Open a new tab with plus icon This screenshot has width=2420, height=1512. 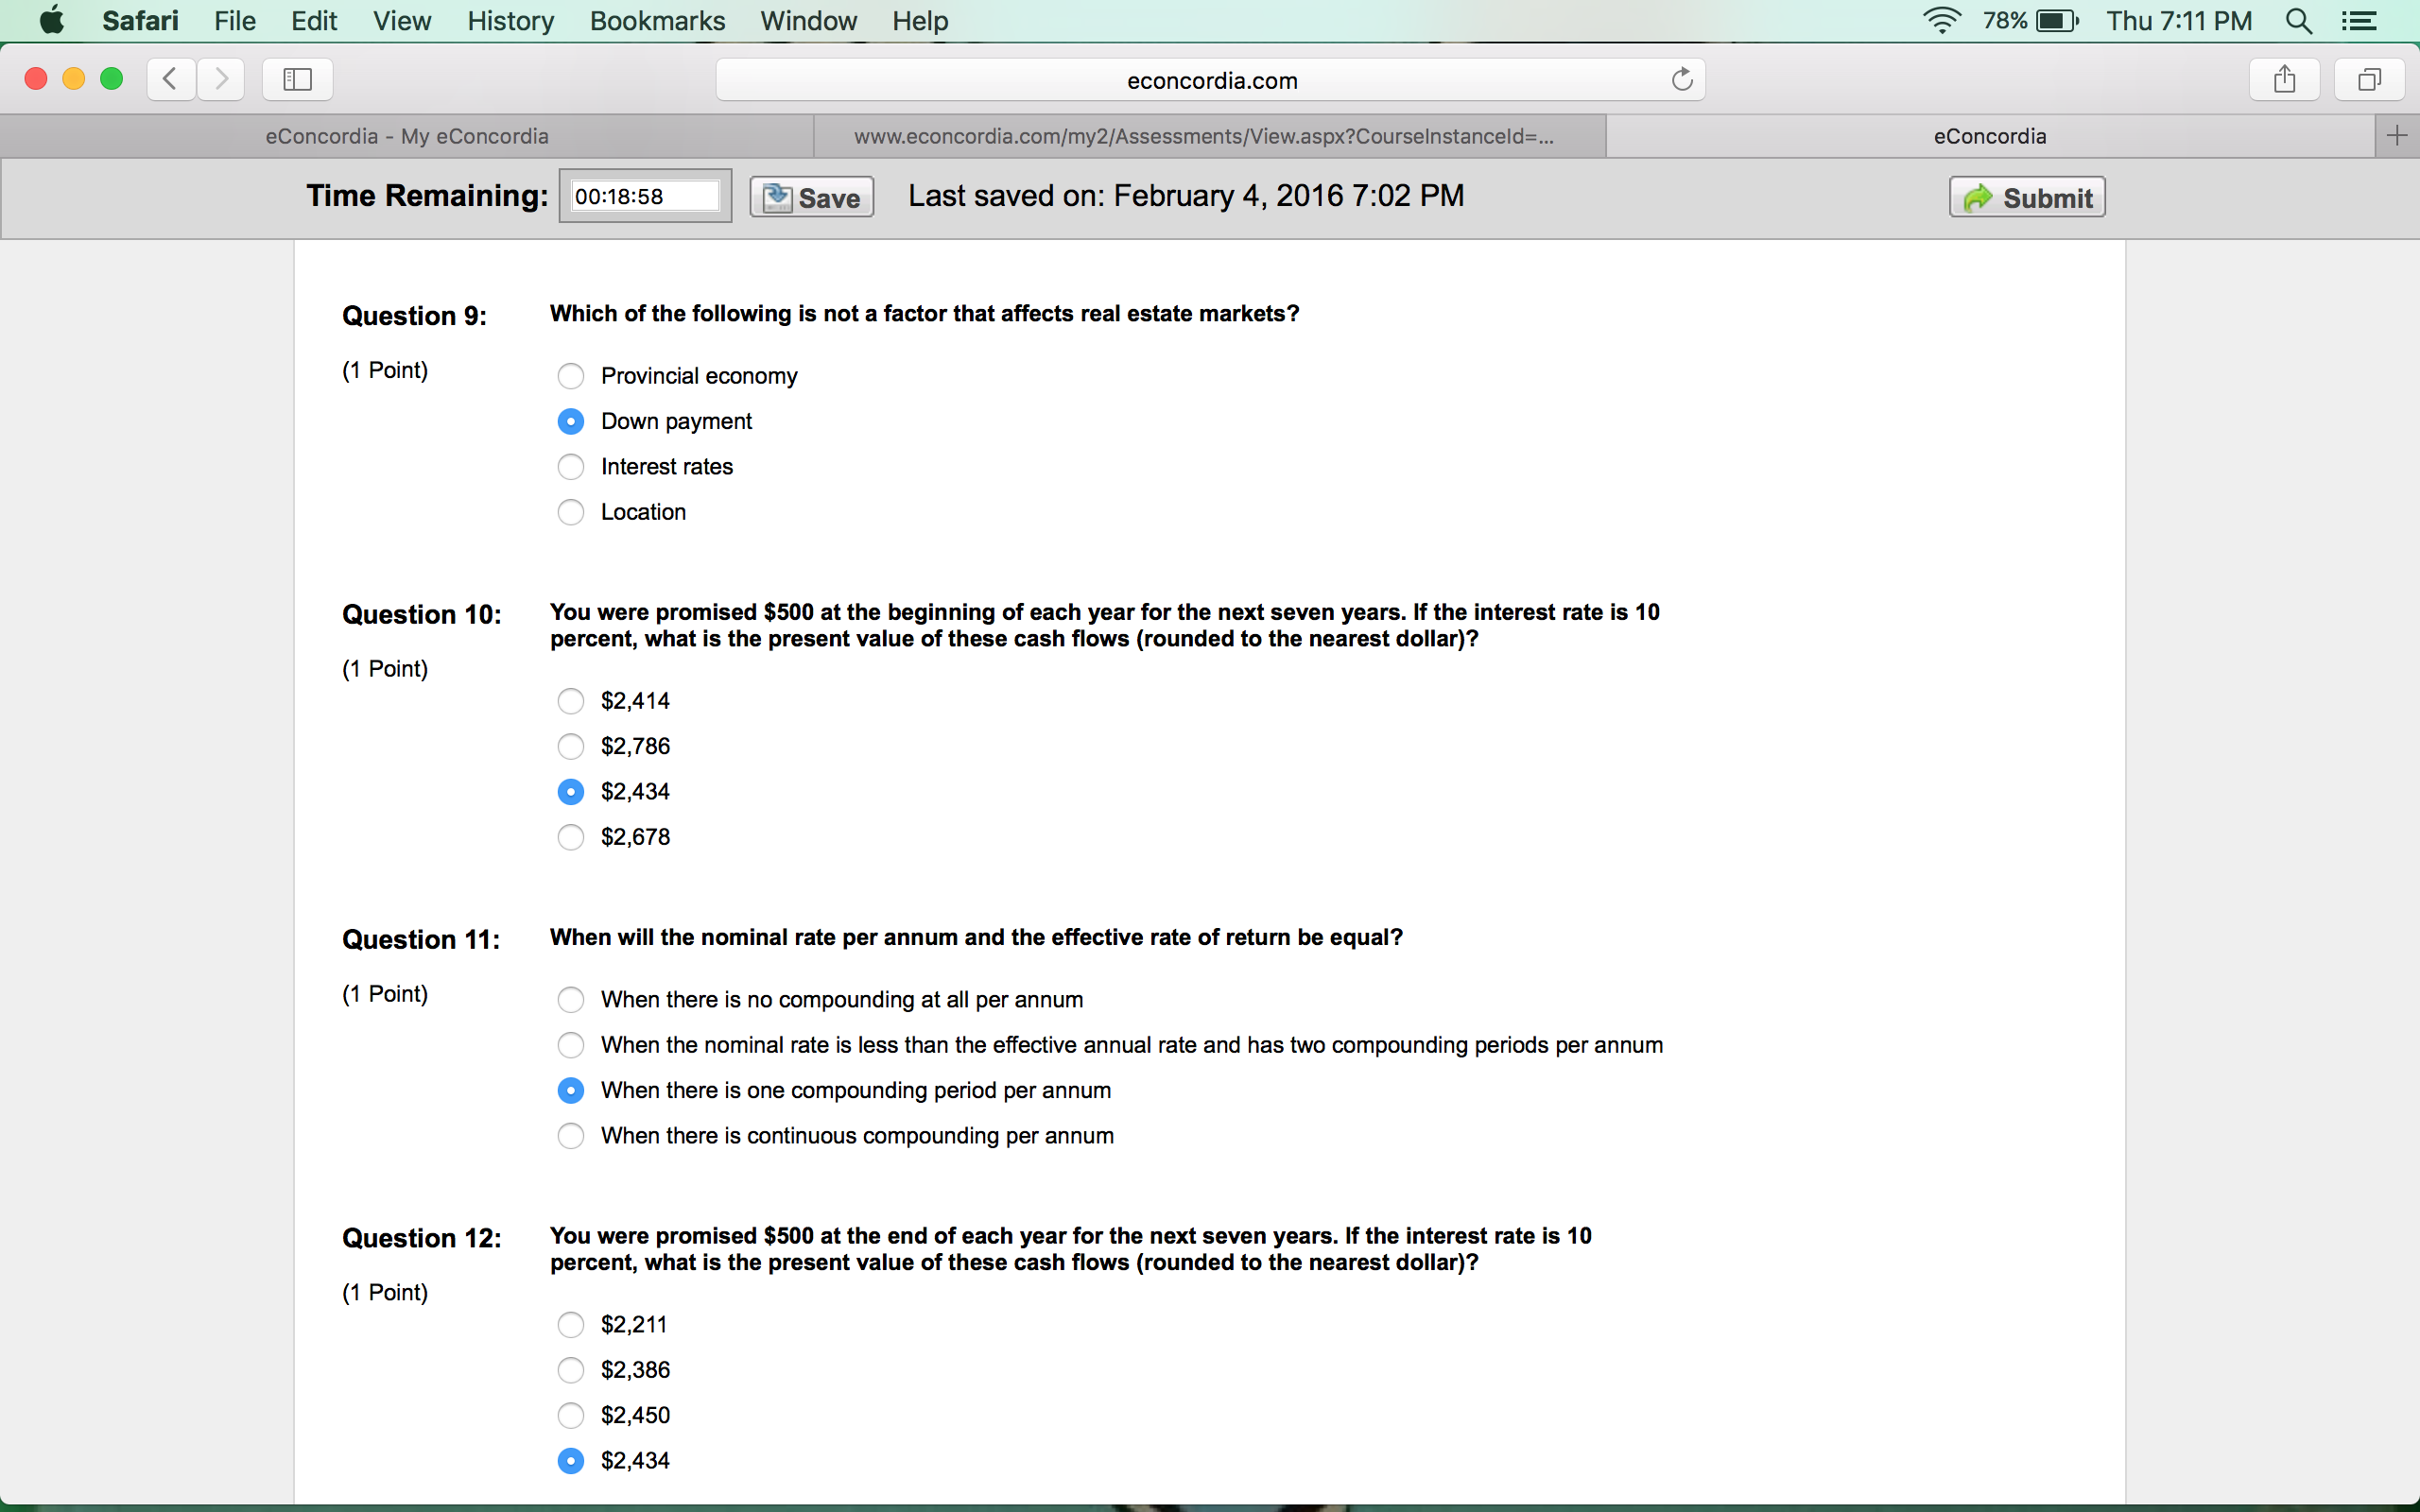click(x=2396, y=136)
